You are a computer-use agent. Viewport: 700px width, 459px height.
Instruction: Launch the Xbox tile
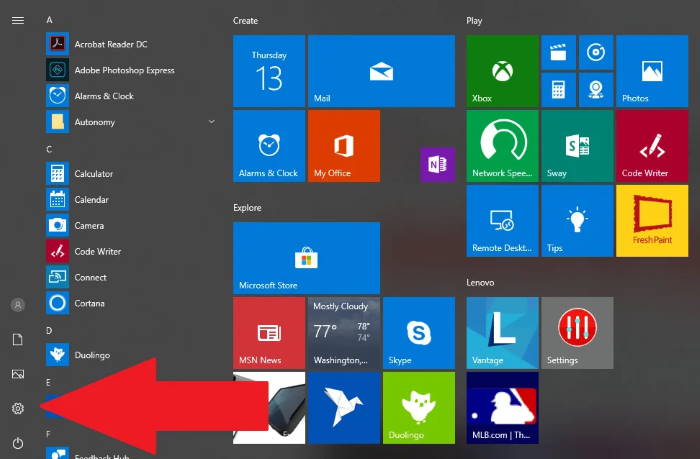pyautogui.click(x=502, y=71)
